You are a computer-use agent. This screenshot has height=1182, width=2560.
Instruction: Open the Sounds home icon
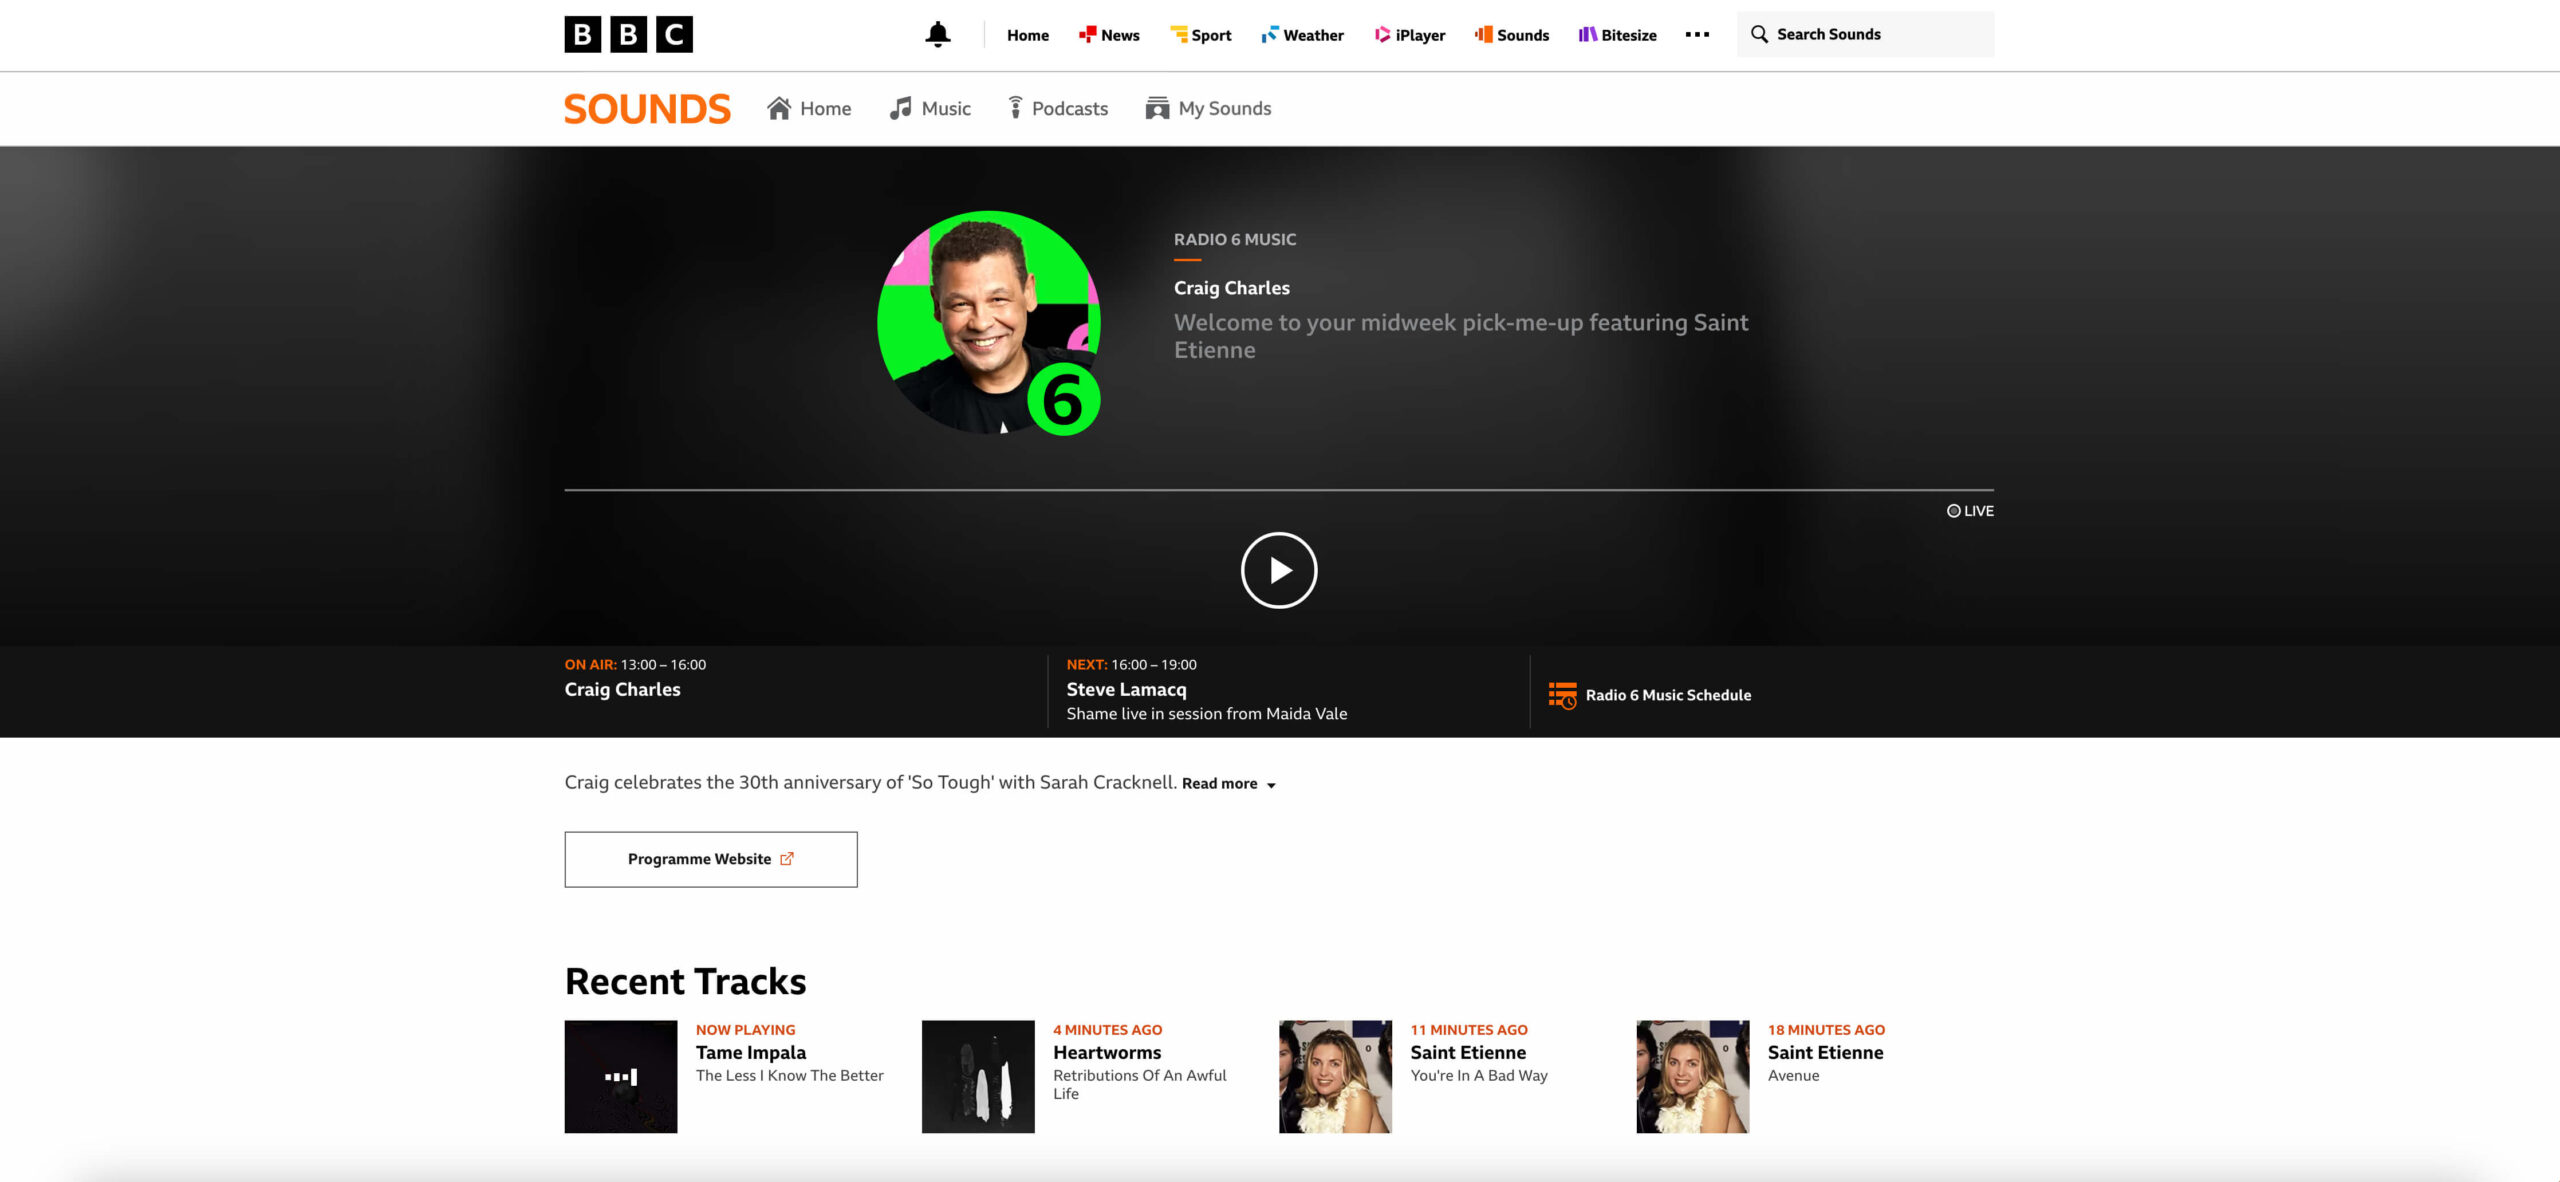[779, 108]
